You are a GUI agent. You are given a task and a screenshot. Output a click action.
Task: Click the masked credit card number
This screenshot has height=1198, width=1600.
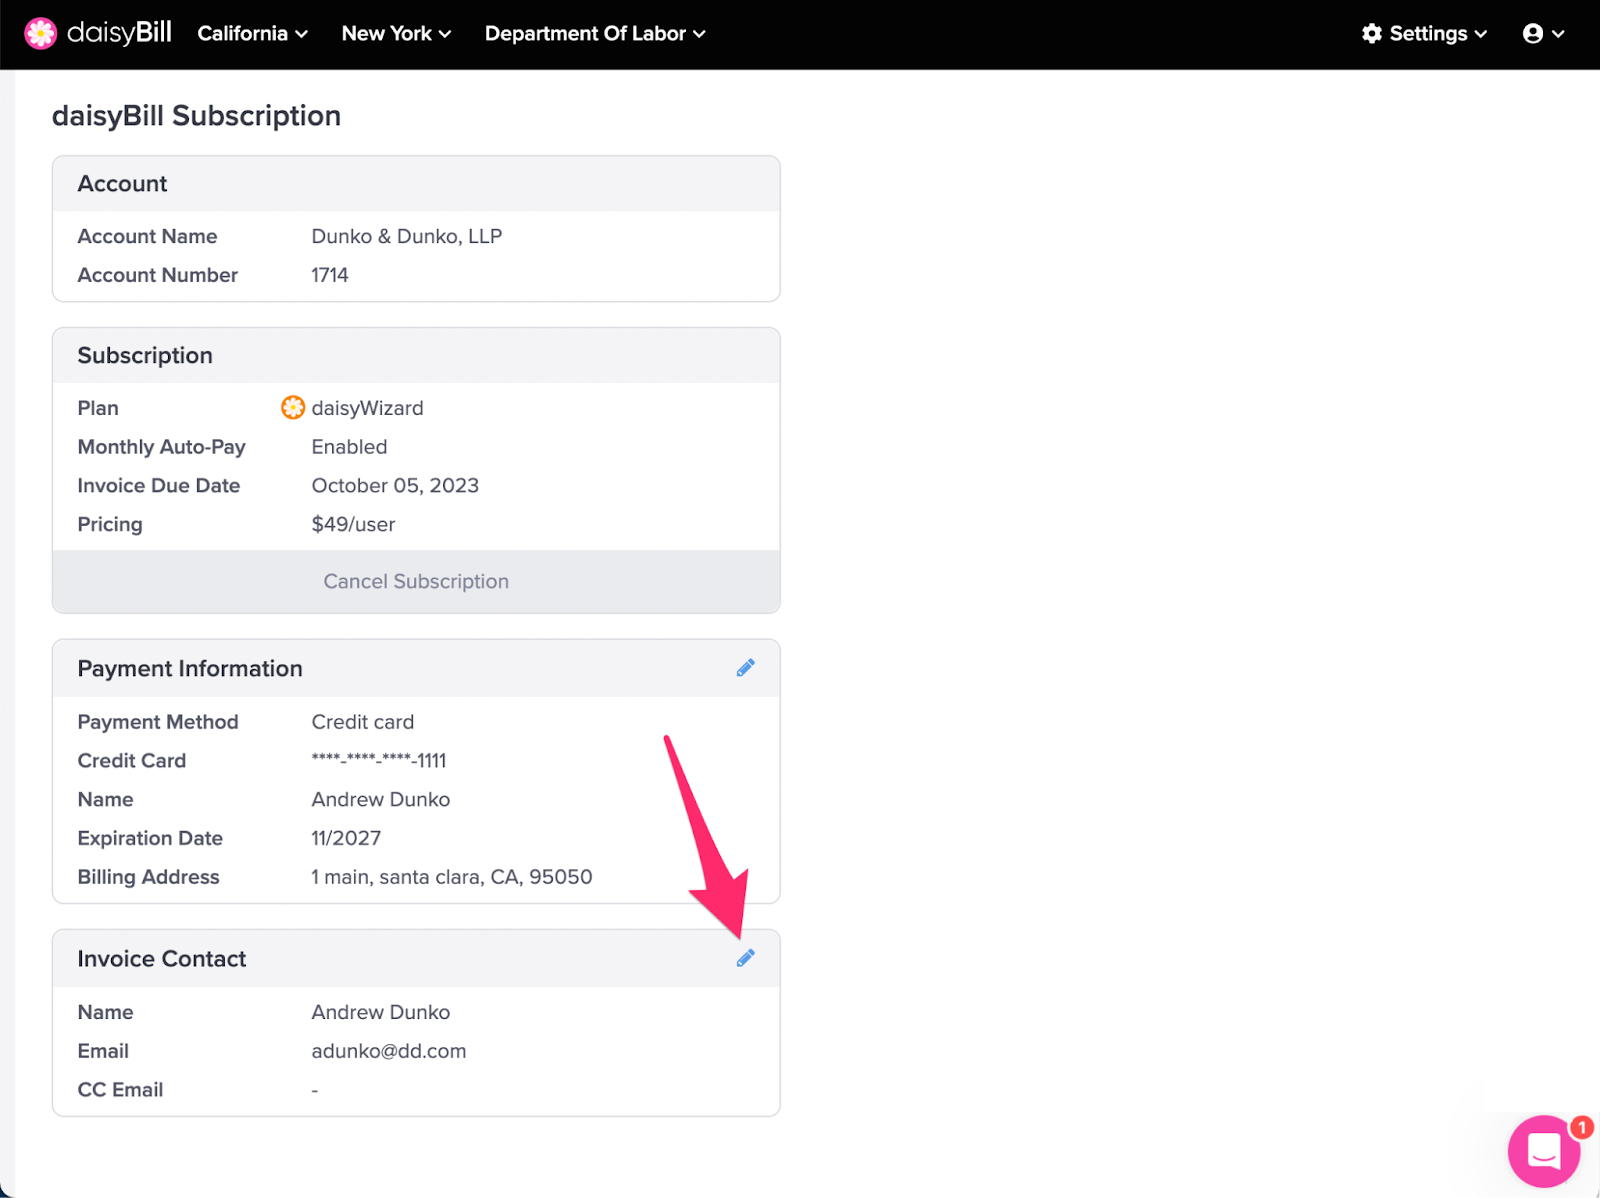[x=378, y=760]
